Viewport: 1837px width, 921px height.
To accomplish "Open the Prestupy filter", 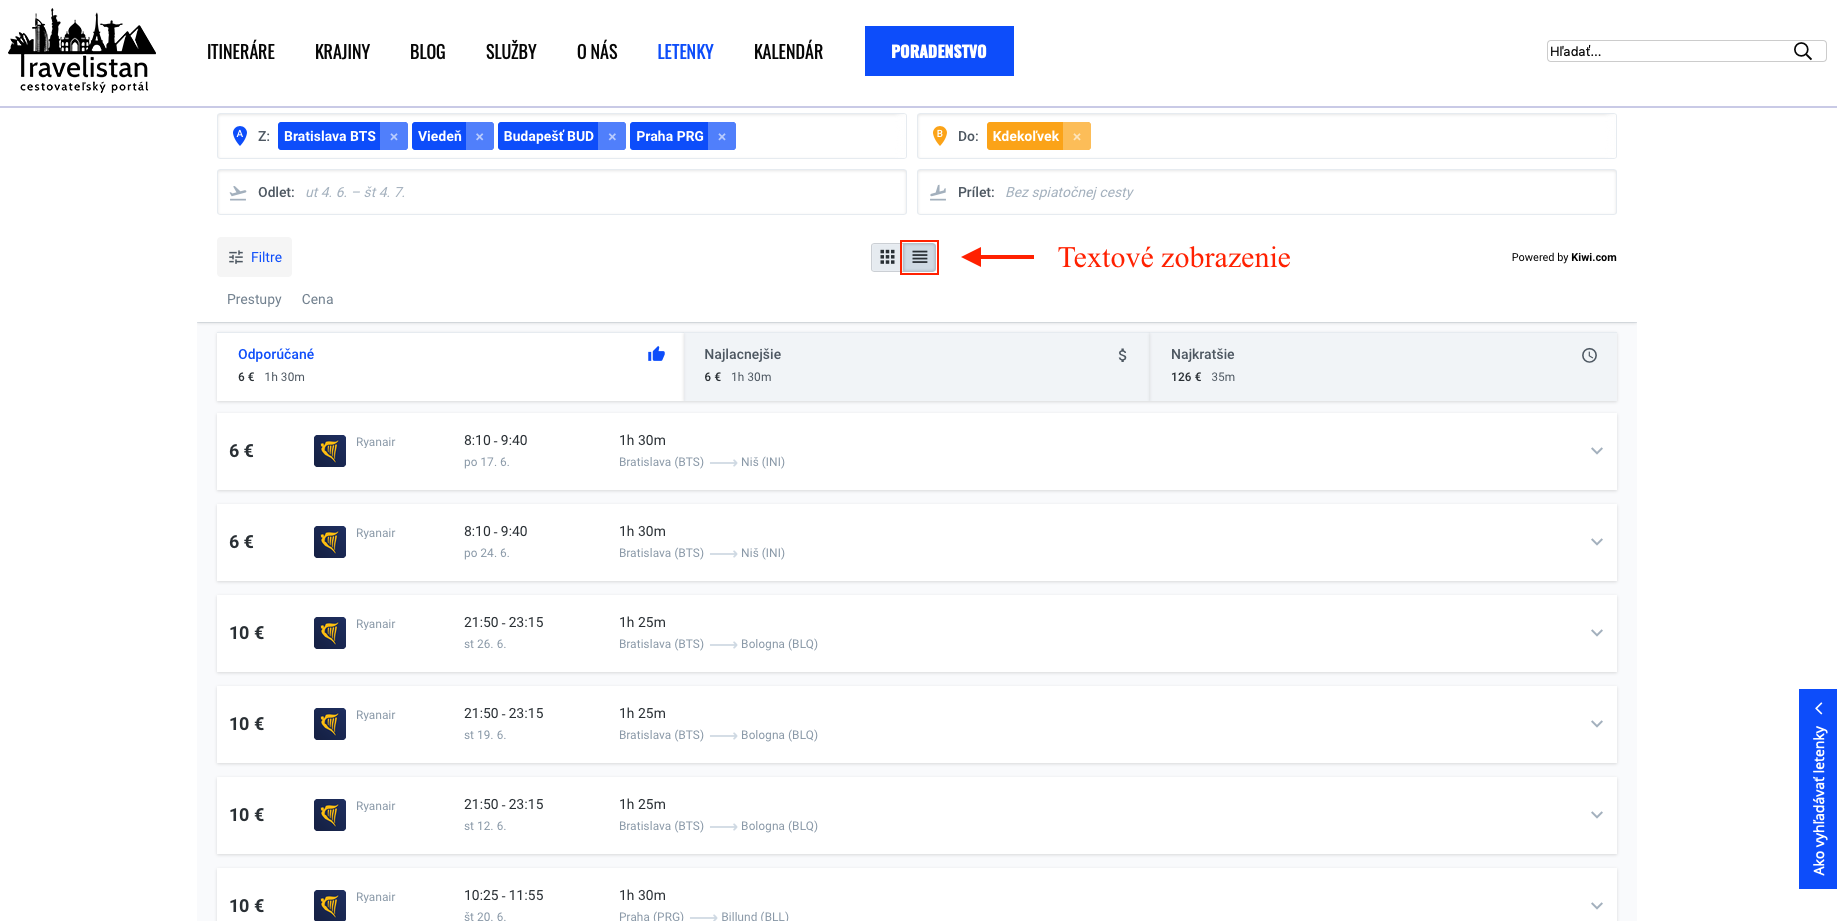I will (x=254, y=299).
